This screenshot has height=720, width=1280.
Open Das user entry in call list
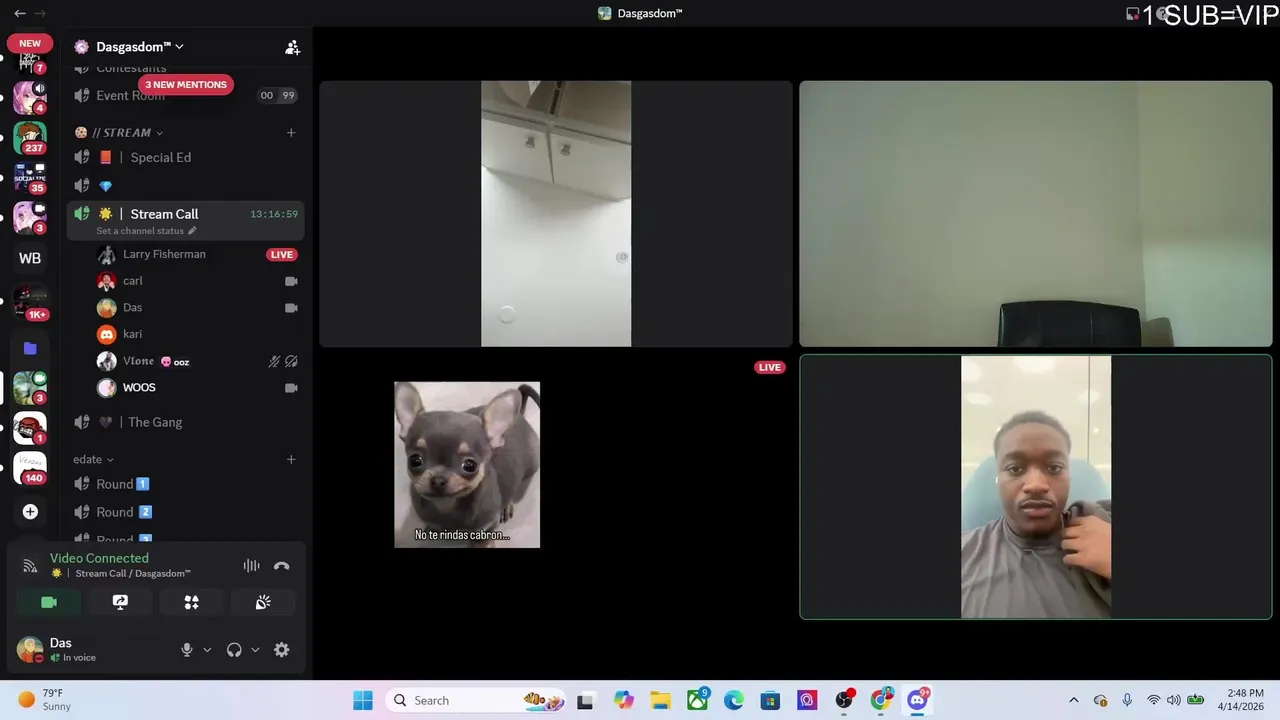tap(198, 308)
